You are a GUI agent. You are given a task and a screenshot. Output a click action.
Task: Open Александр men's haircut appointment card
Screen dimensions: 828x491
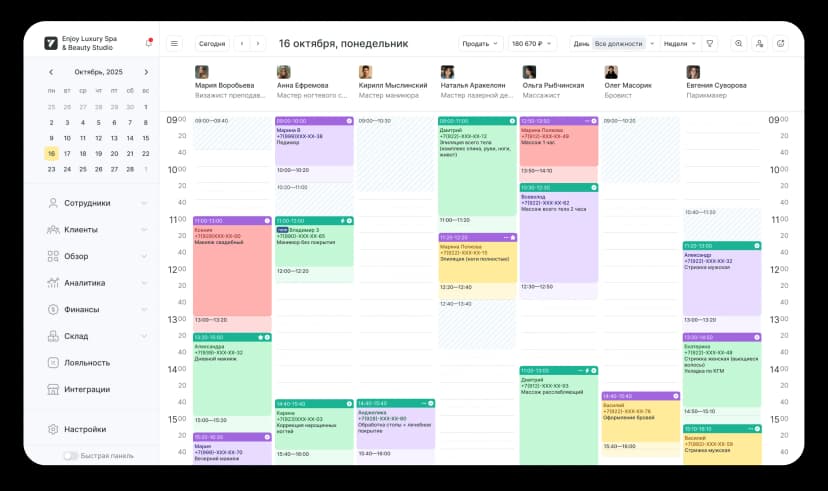(x=722, y=278)
